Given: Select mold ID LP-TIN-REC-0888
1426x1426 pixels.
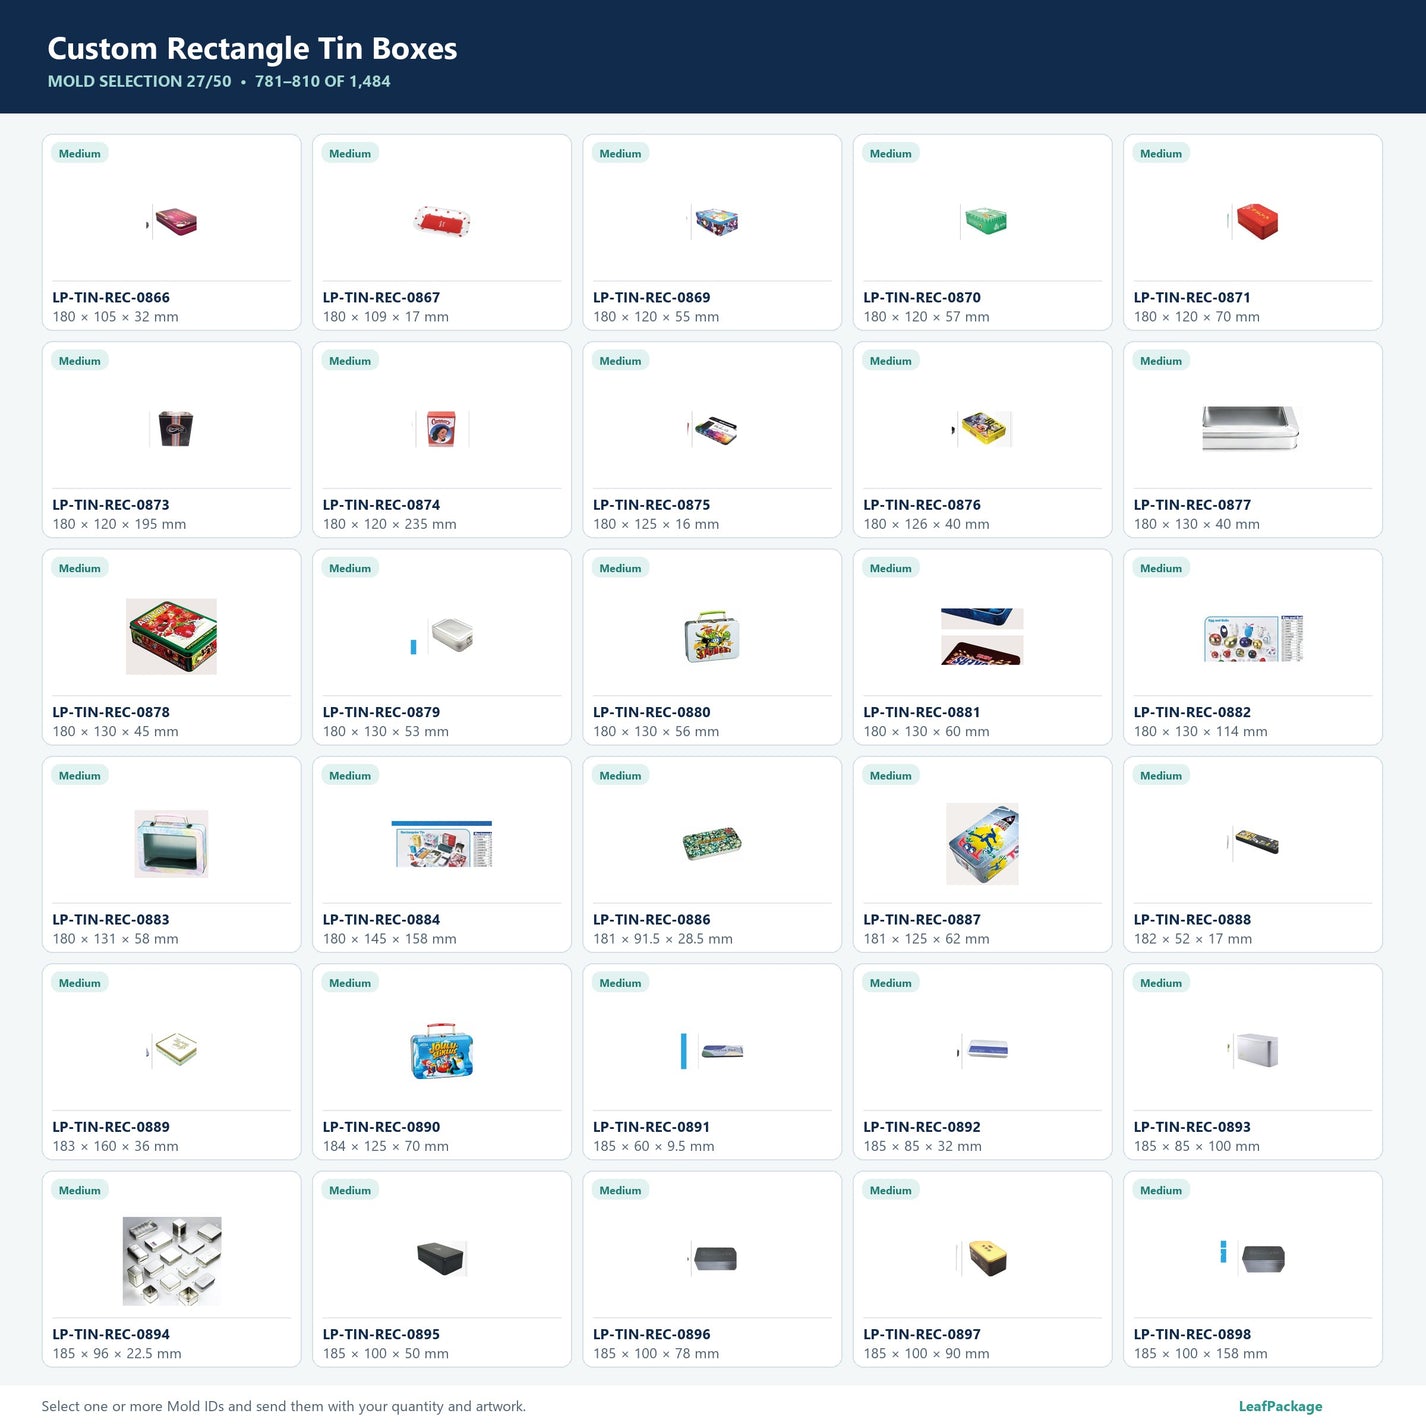Looking at the screenshot, I should [1192, 919].
